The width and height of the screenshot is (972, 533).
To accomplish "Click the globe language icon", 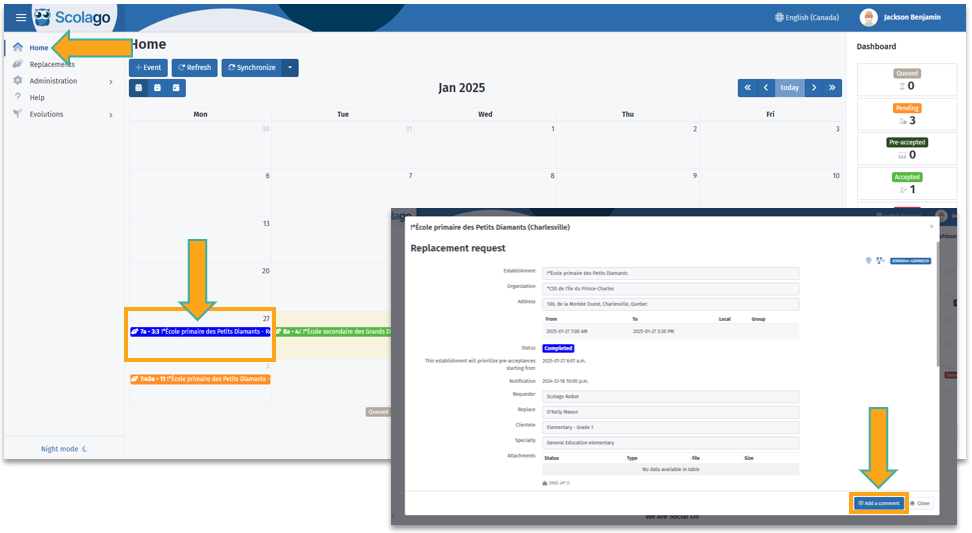I will pos(779,17).
